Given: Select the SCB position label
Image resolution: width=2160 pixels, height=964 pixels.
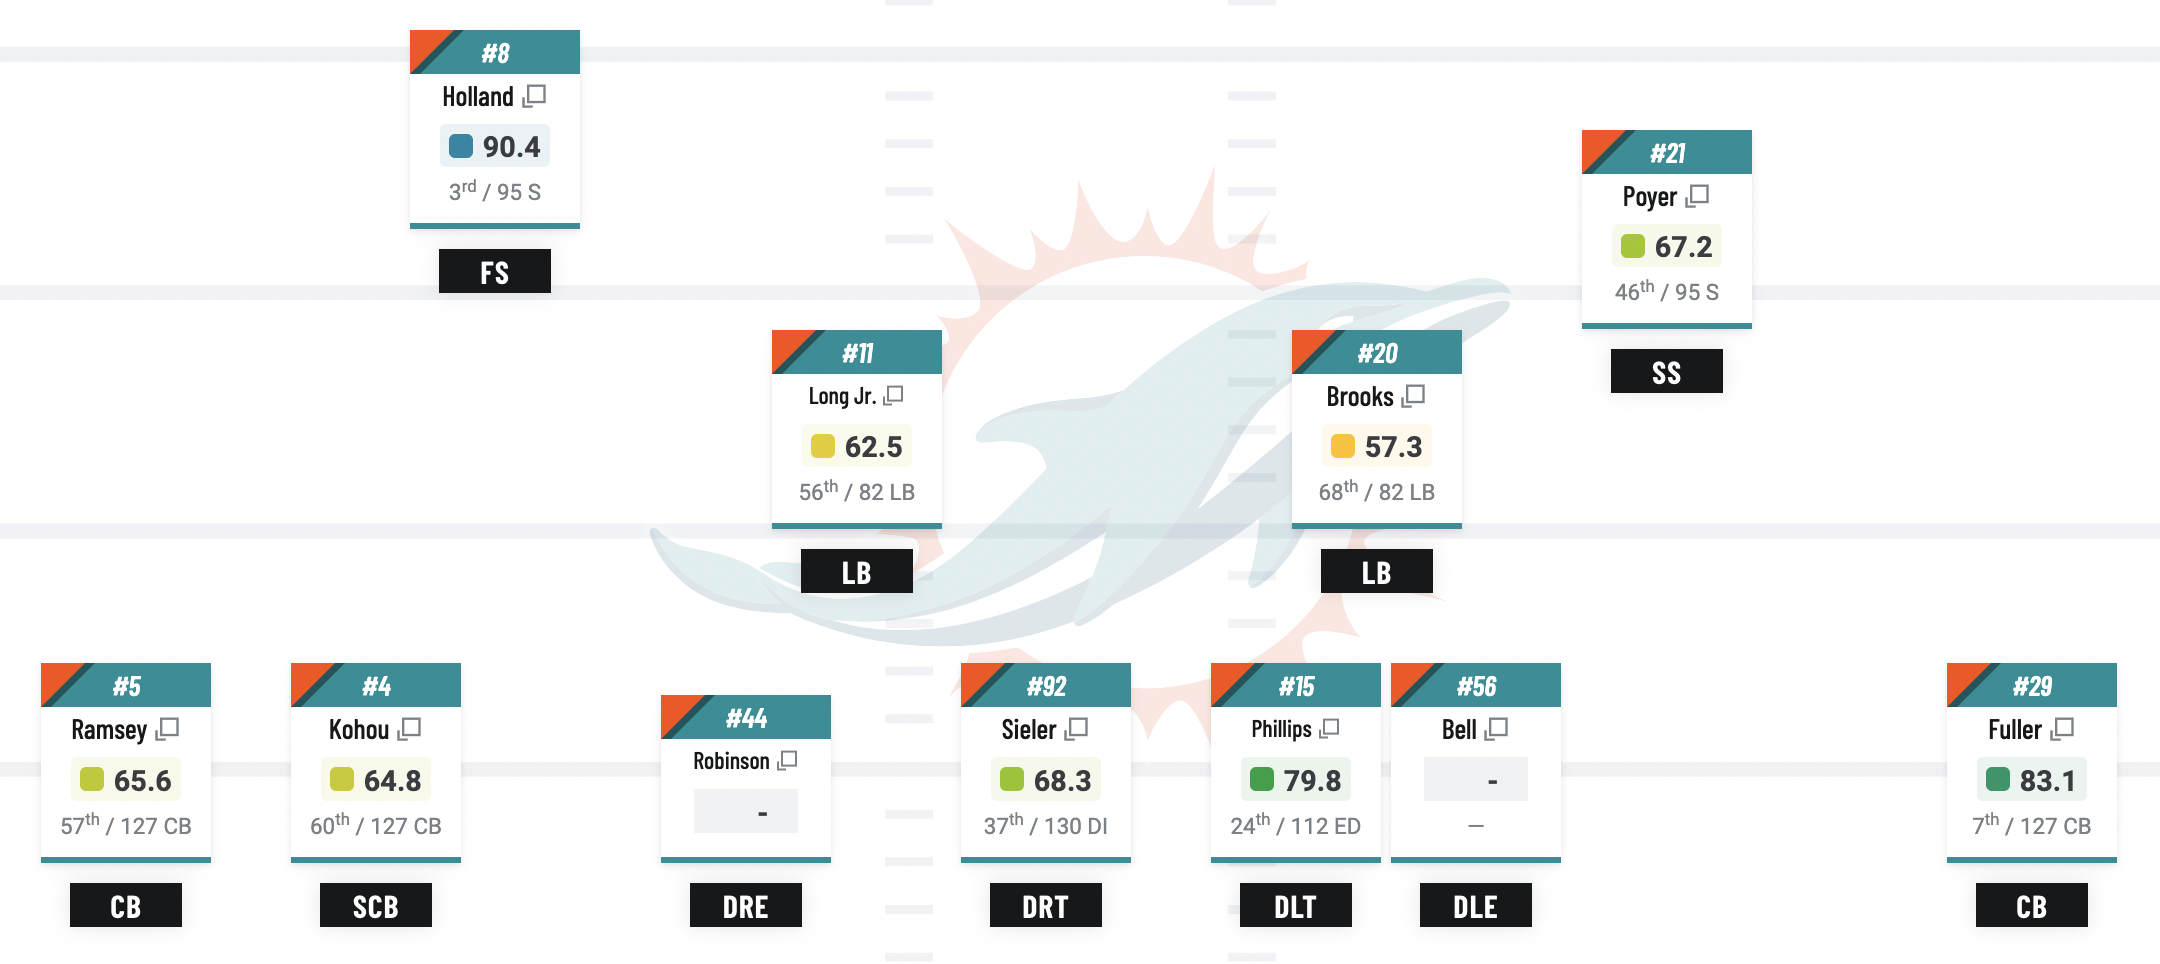Looking at the screenshot, I should pyautogui.click(x=375, y=906).
